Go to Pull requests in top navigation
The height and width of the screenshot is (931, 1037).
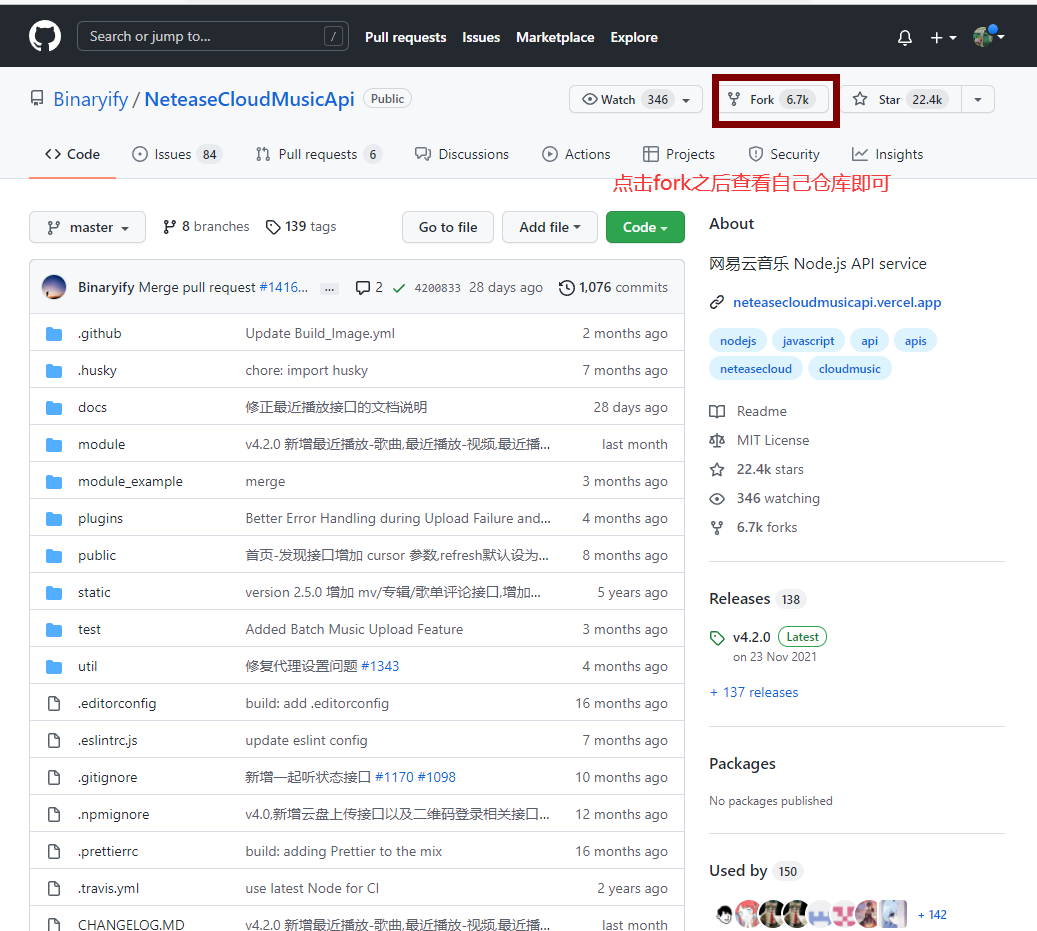pyautogui.click(x=405, y=38)
